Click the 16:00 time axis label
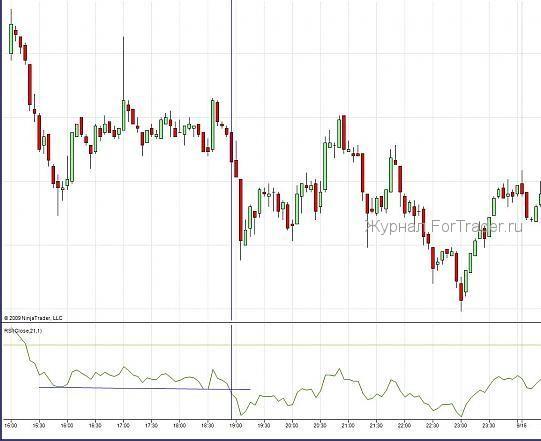The image size is (541, 441). pyautogui.click(x=67, y=426)
